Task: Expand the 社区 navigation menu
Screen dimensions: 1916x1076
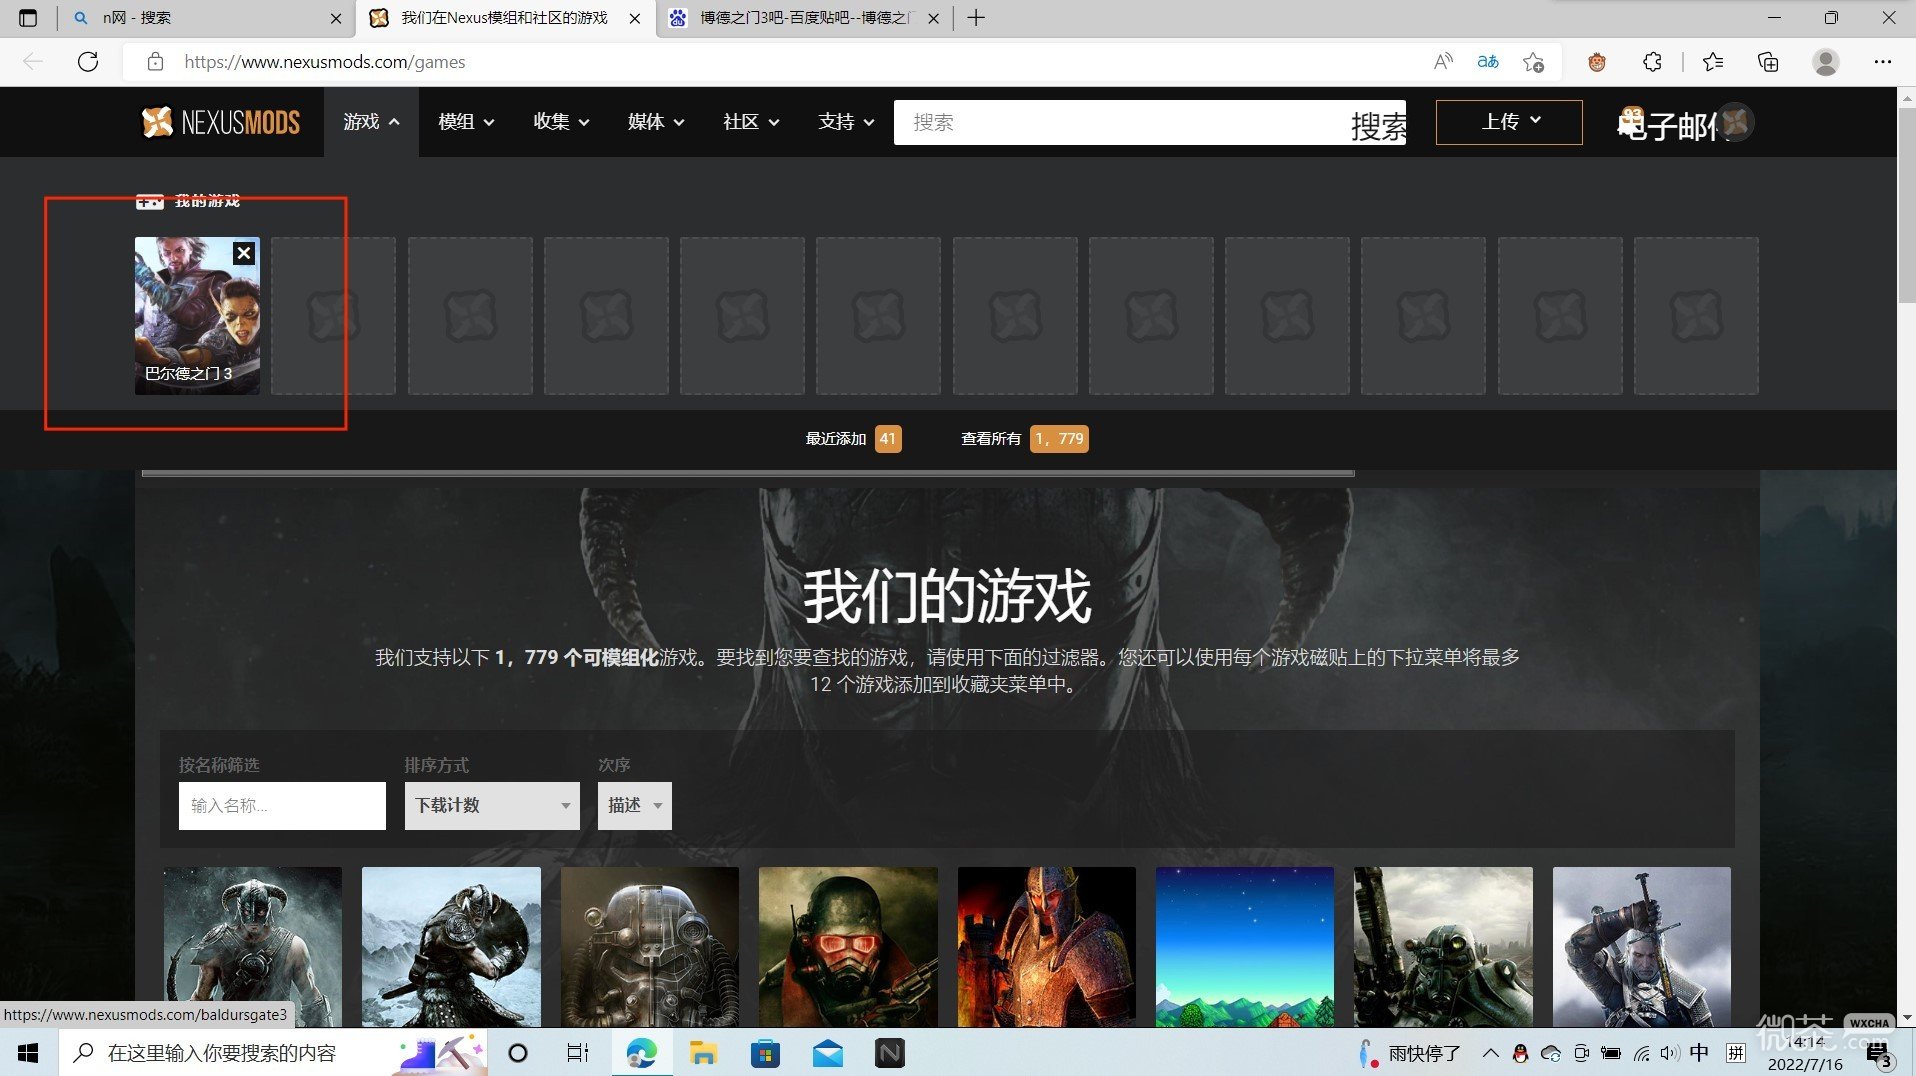Action: [x=751, y=122]
